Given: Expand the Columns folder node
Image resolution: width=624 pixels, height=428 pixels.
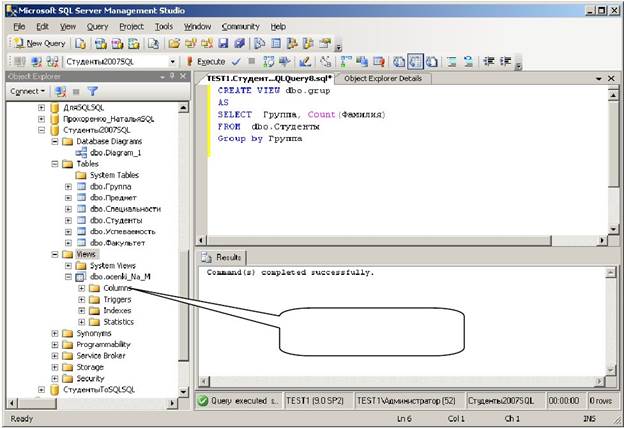Looking at the screenshot, I should point(82,288).
